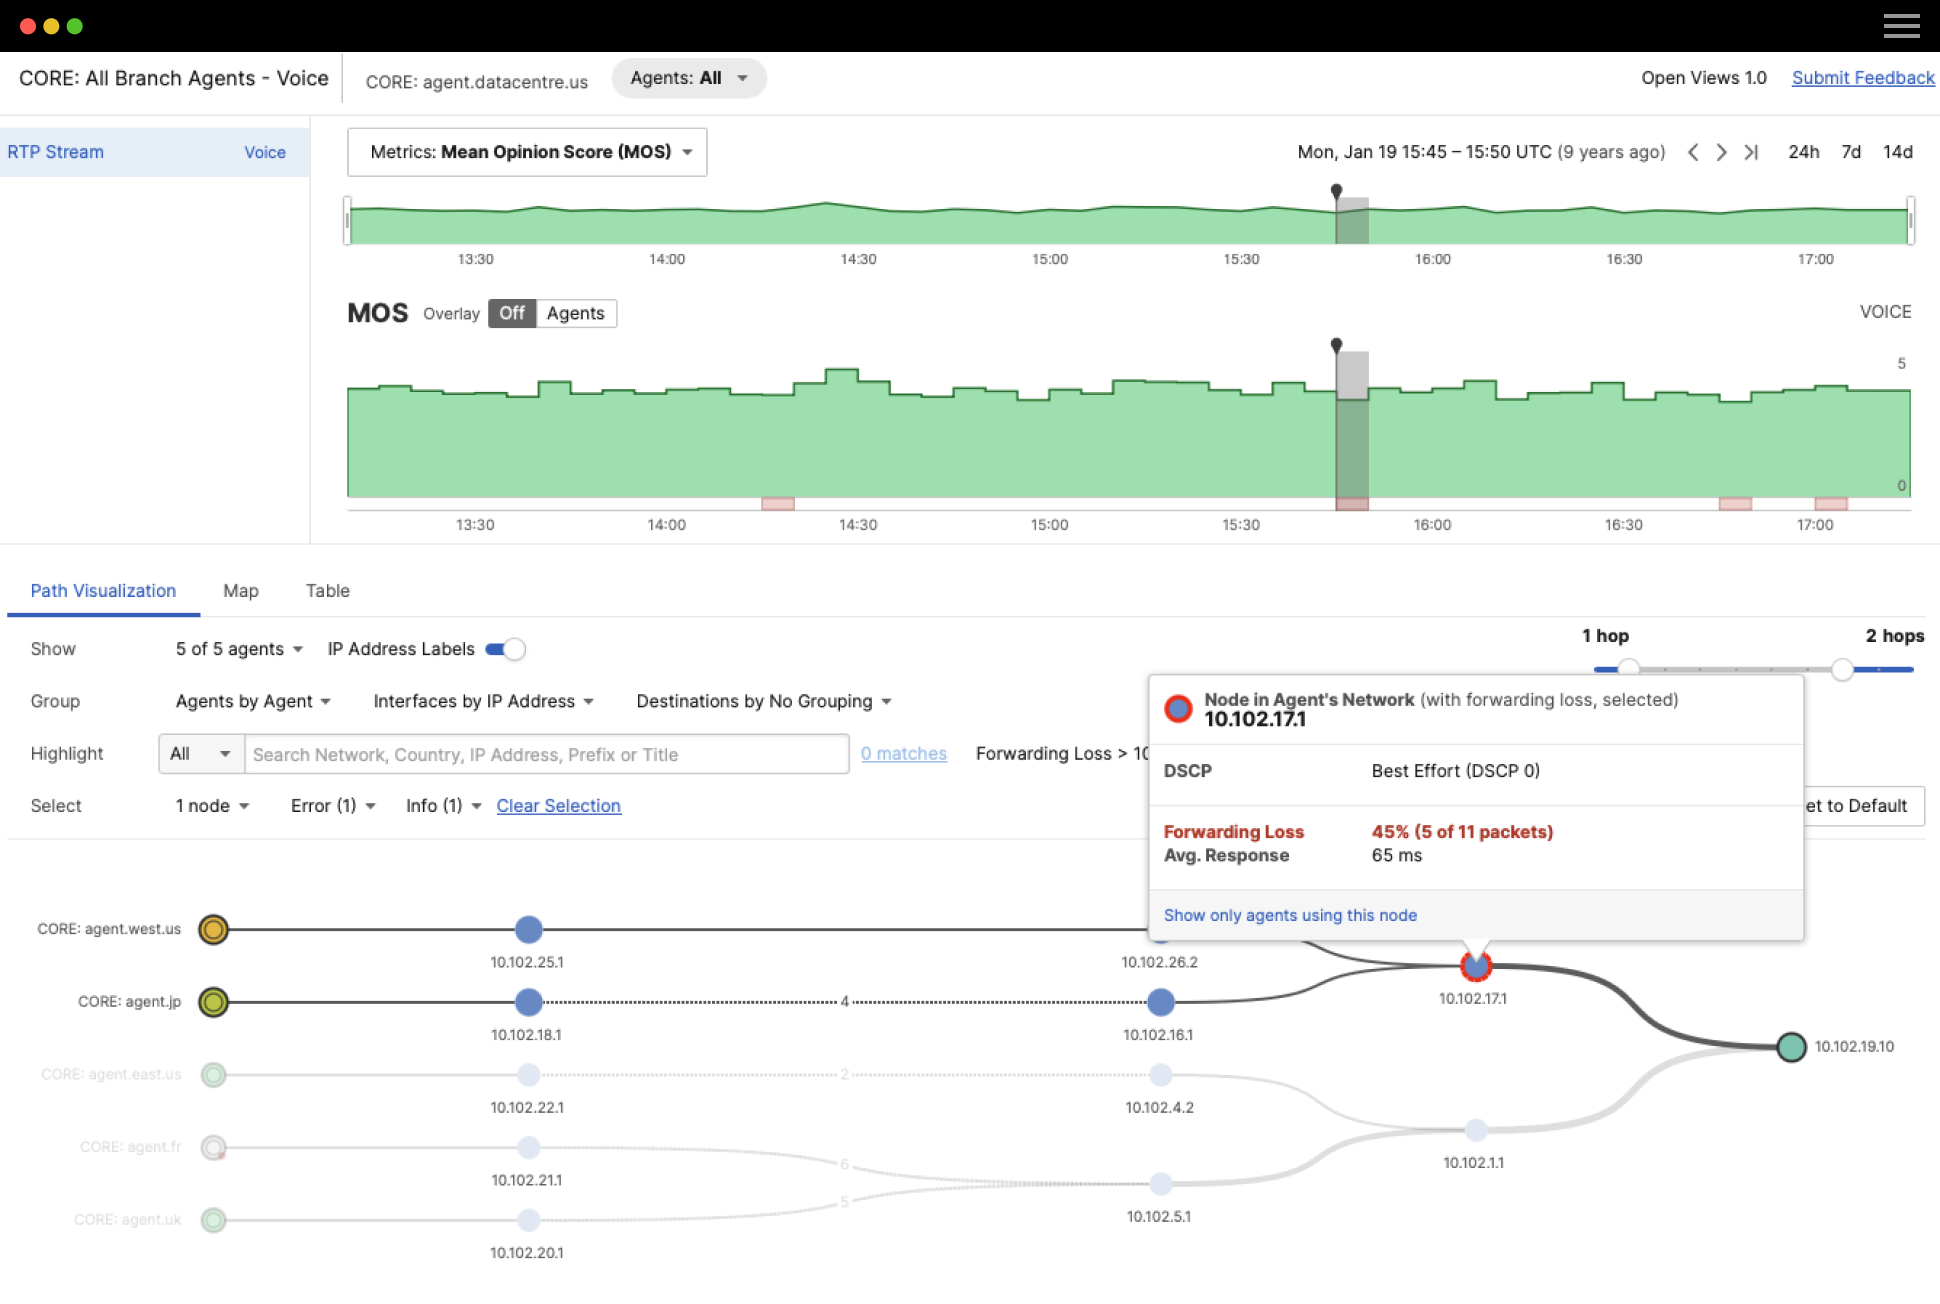Jump to latest time interval icon
1940x1304 pixels.
tap(1751, 152)
